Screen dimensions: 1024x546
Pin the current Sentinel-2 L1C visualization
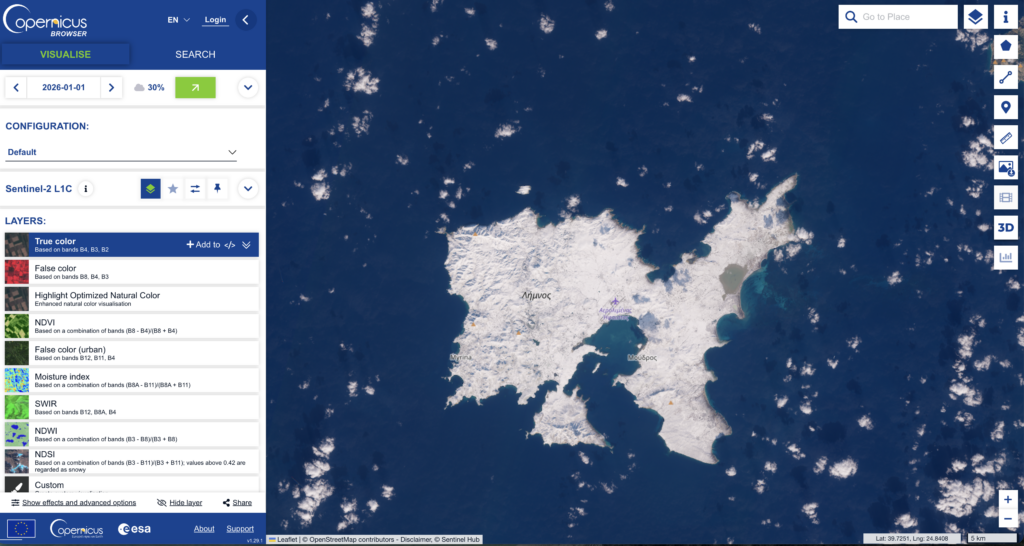[x=218, y=188]
